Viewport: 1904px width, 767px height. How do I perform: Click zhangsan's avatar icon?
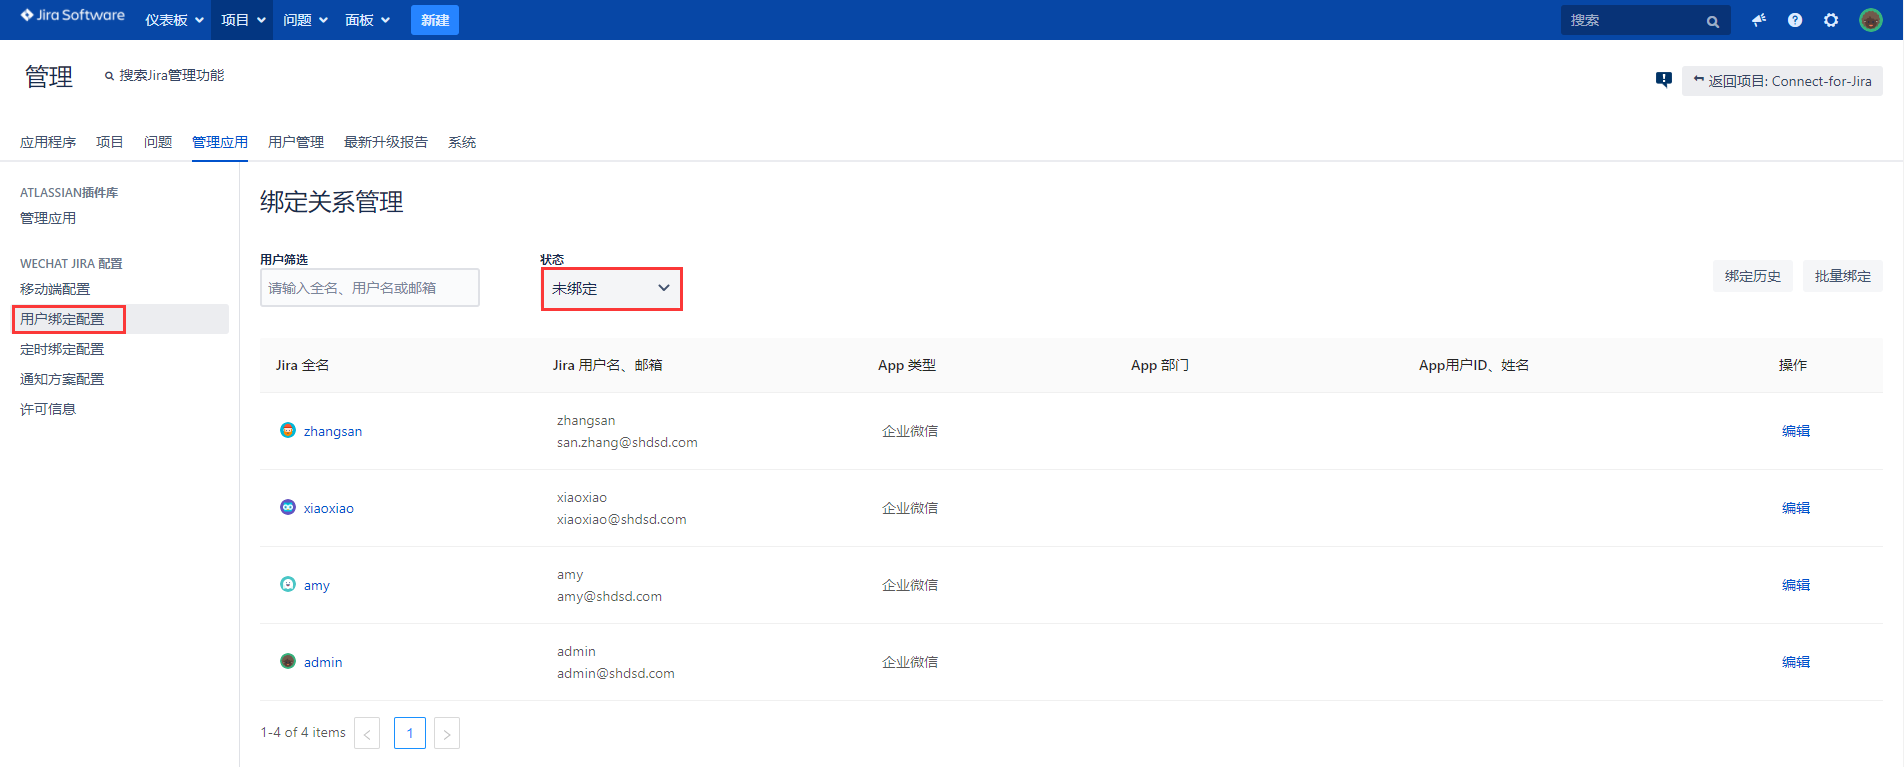click(288, 431)
